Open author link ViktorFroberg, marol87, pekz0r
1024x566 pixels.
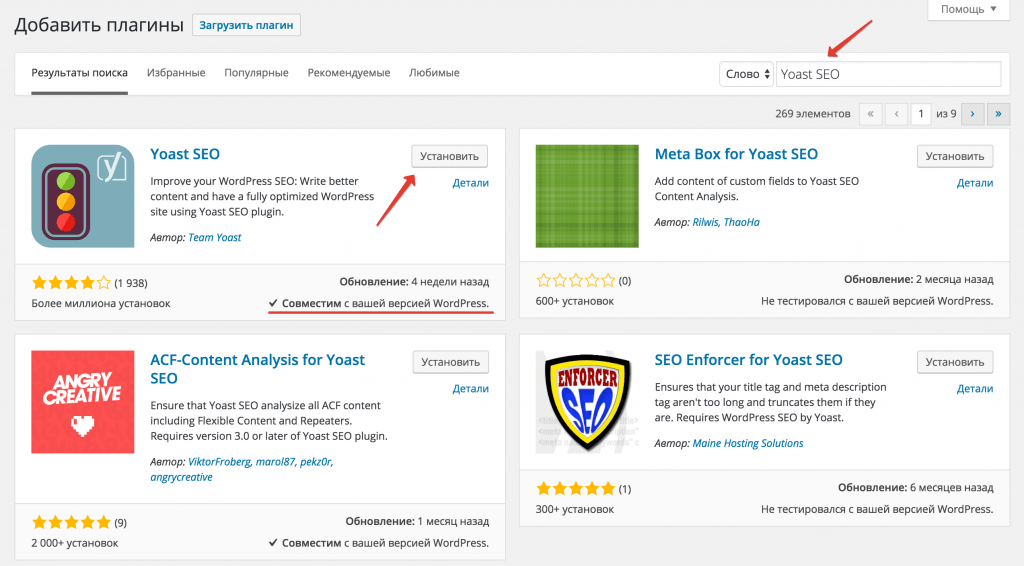pos(261,462)
